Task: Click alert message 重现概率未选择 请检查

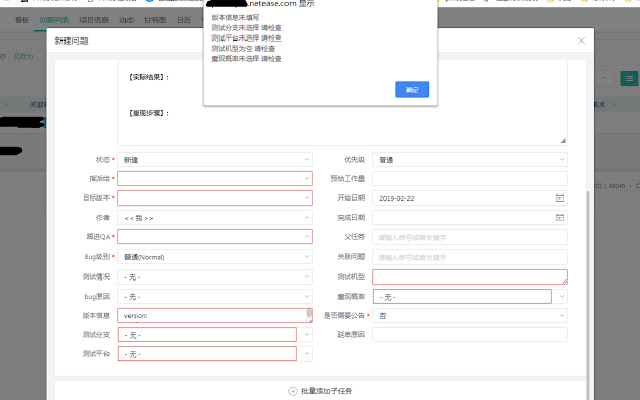Action: tap(246, 59)
